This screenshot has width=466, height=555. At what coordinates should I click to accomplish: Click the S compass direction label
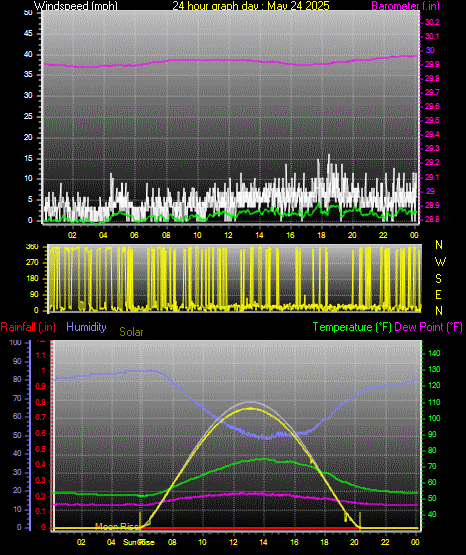(438, 279)
